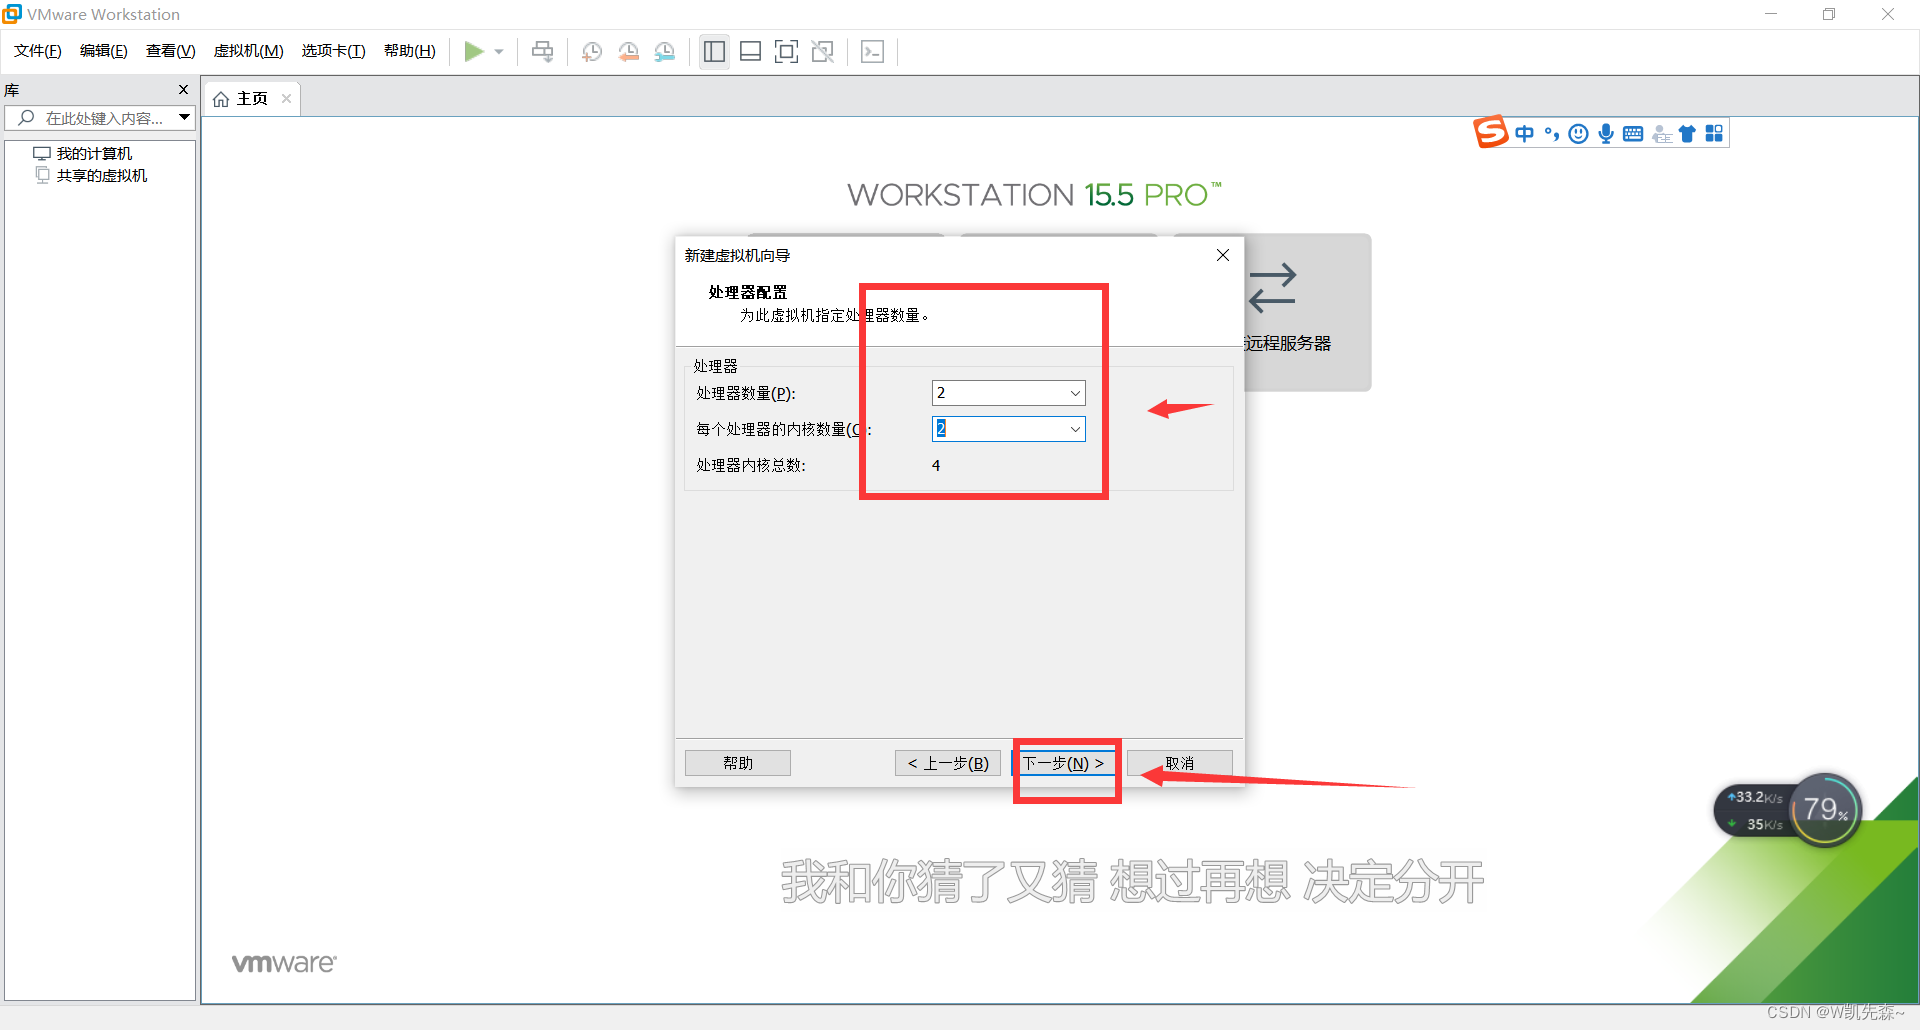Select 我的计算机 in the library tree
Screen dimensions: 1920x1030
(x=94, y=153)
